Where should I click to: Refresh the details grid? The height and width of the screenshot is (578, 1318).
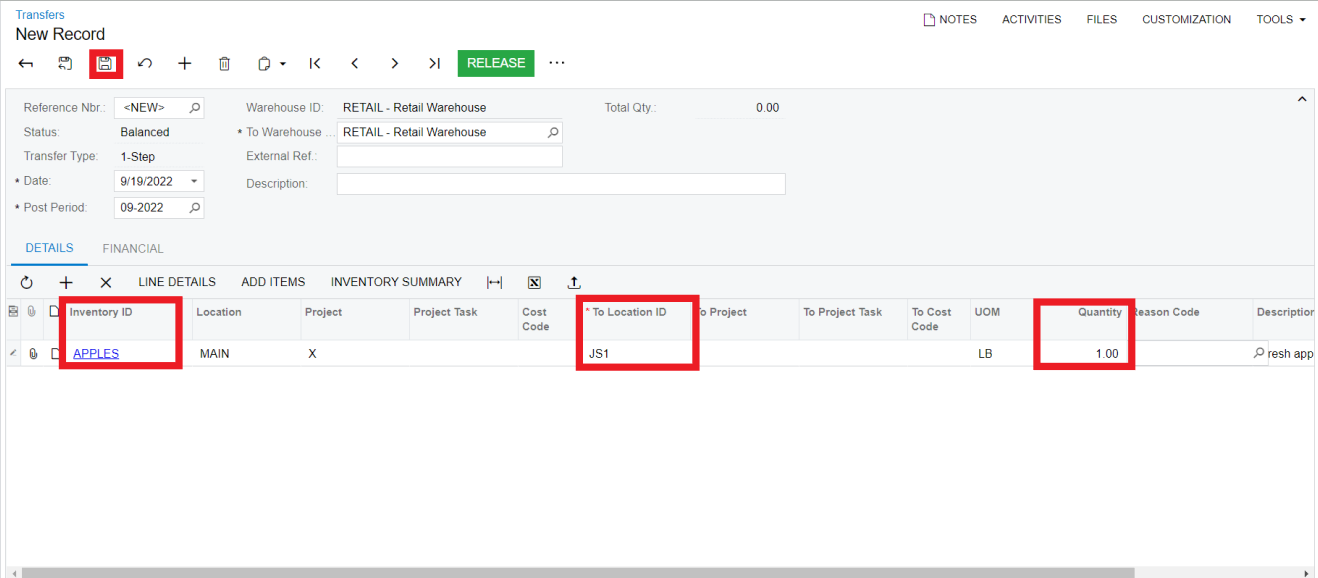27,282
